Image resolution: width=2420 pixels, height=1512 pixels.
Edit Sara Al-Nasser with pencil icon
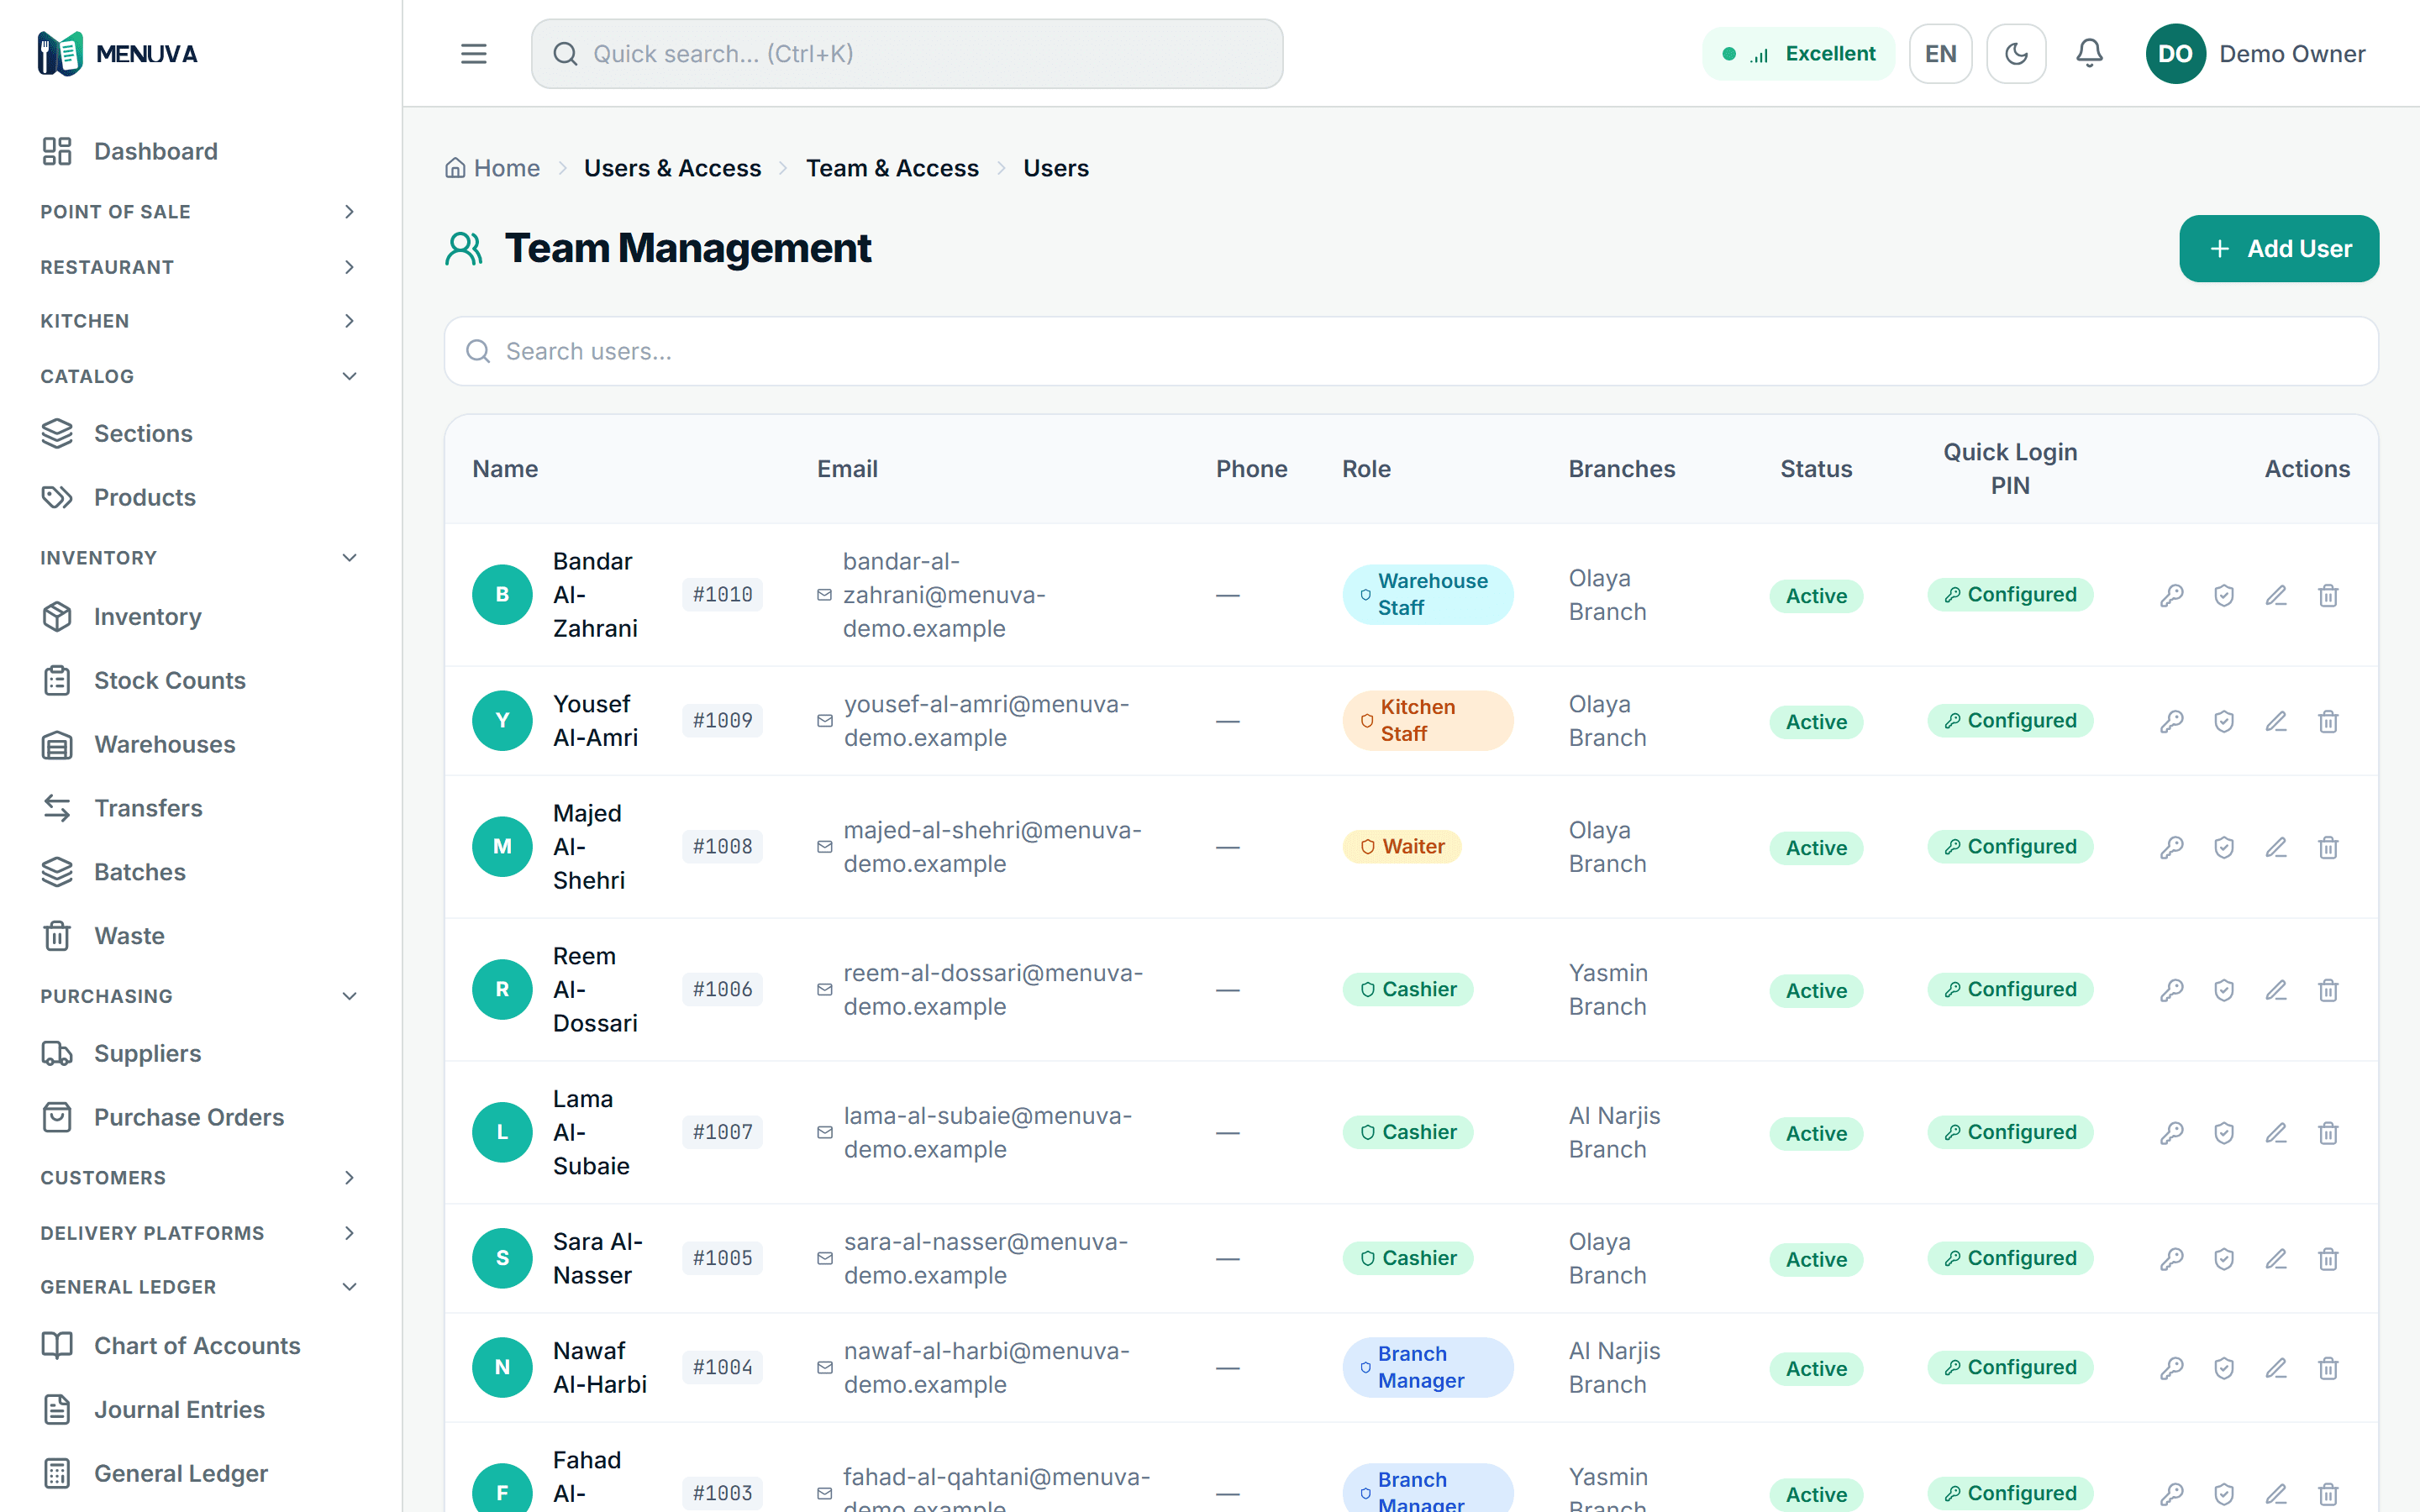[2276, 1259]
